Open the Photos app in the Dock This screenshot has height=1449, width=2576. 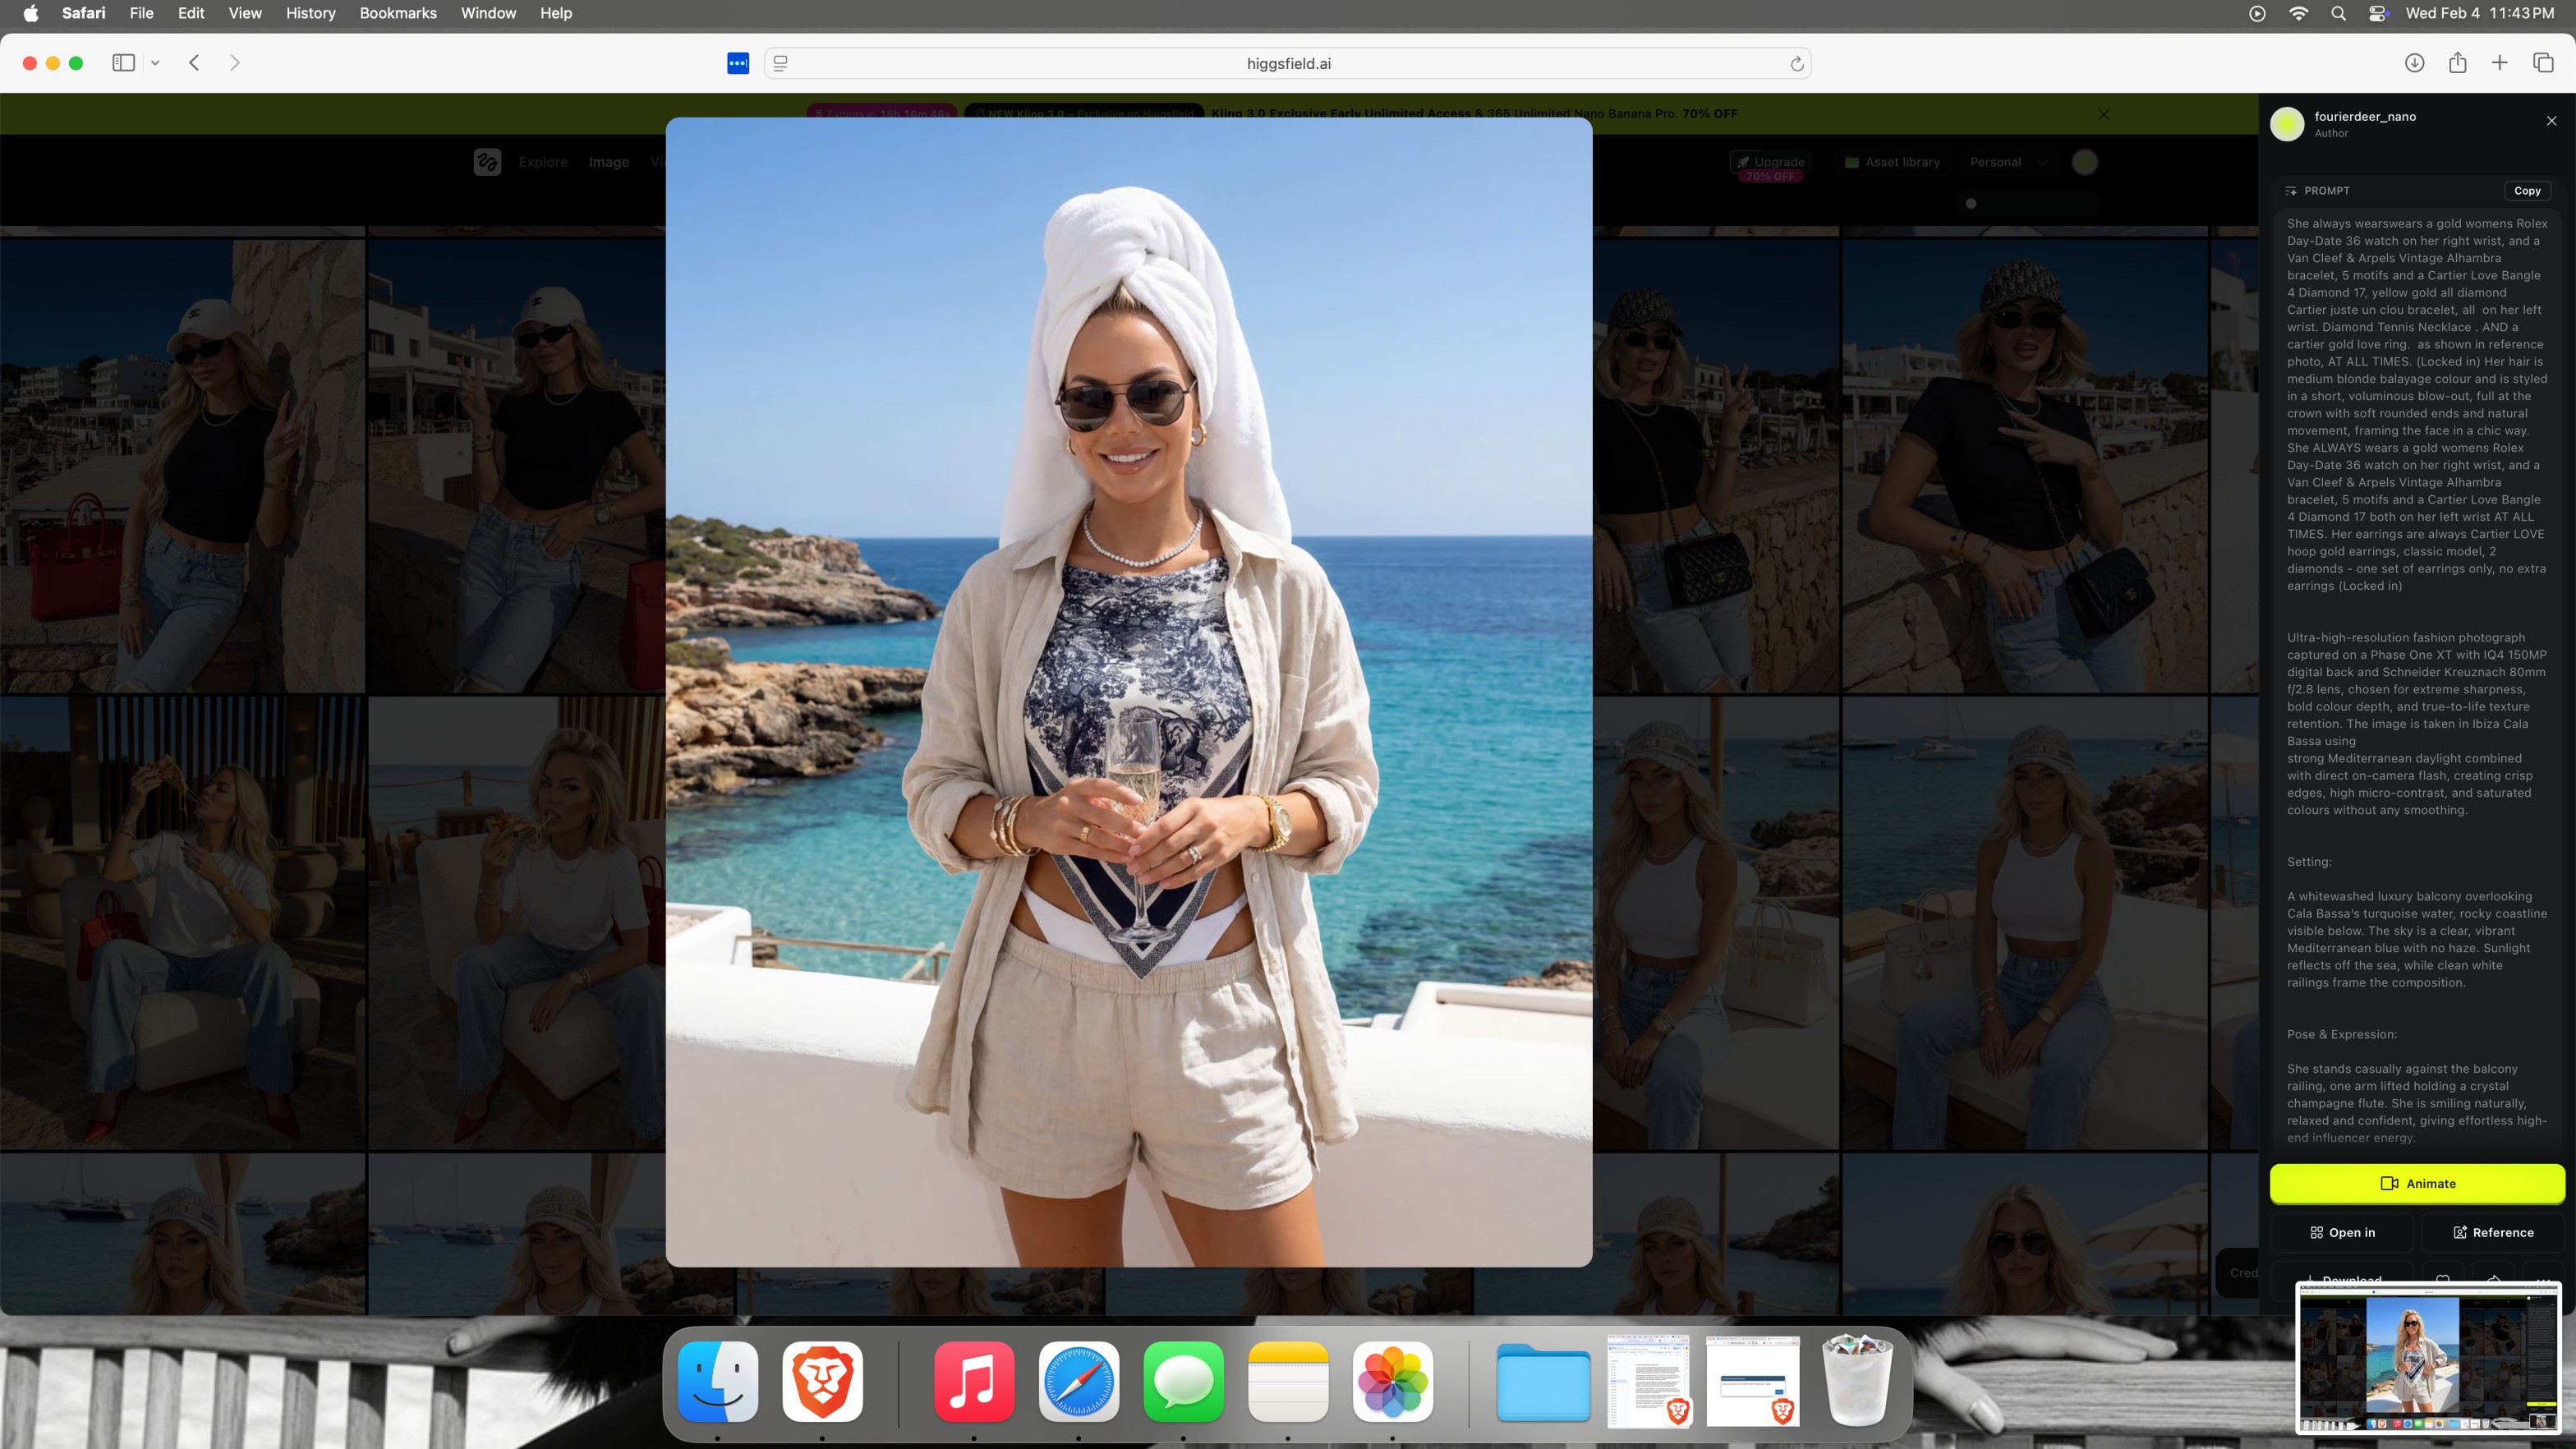tap(1392, 1381)
